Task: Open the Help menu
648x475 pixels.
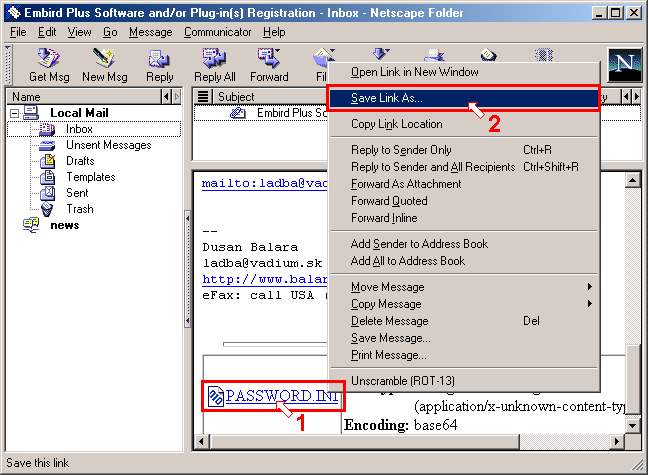Action: (x=274, y=32)
